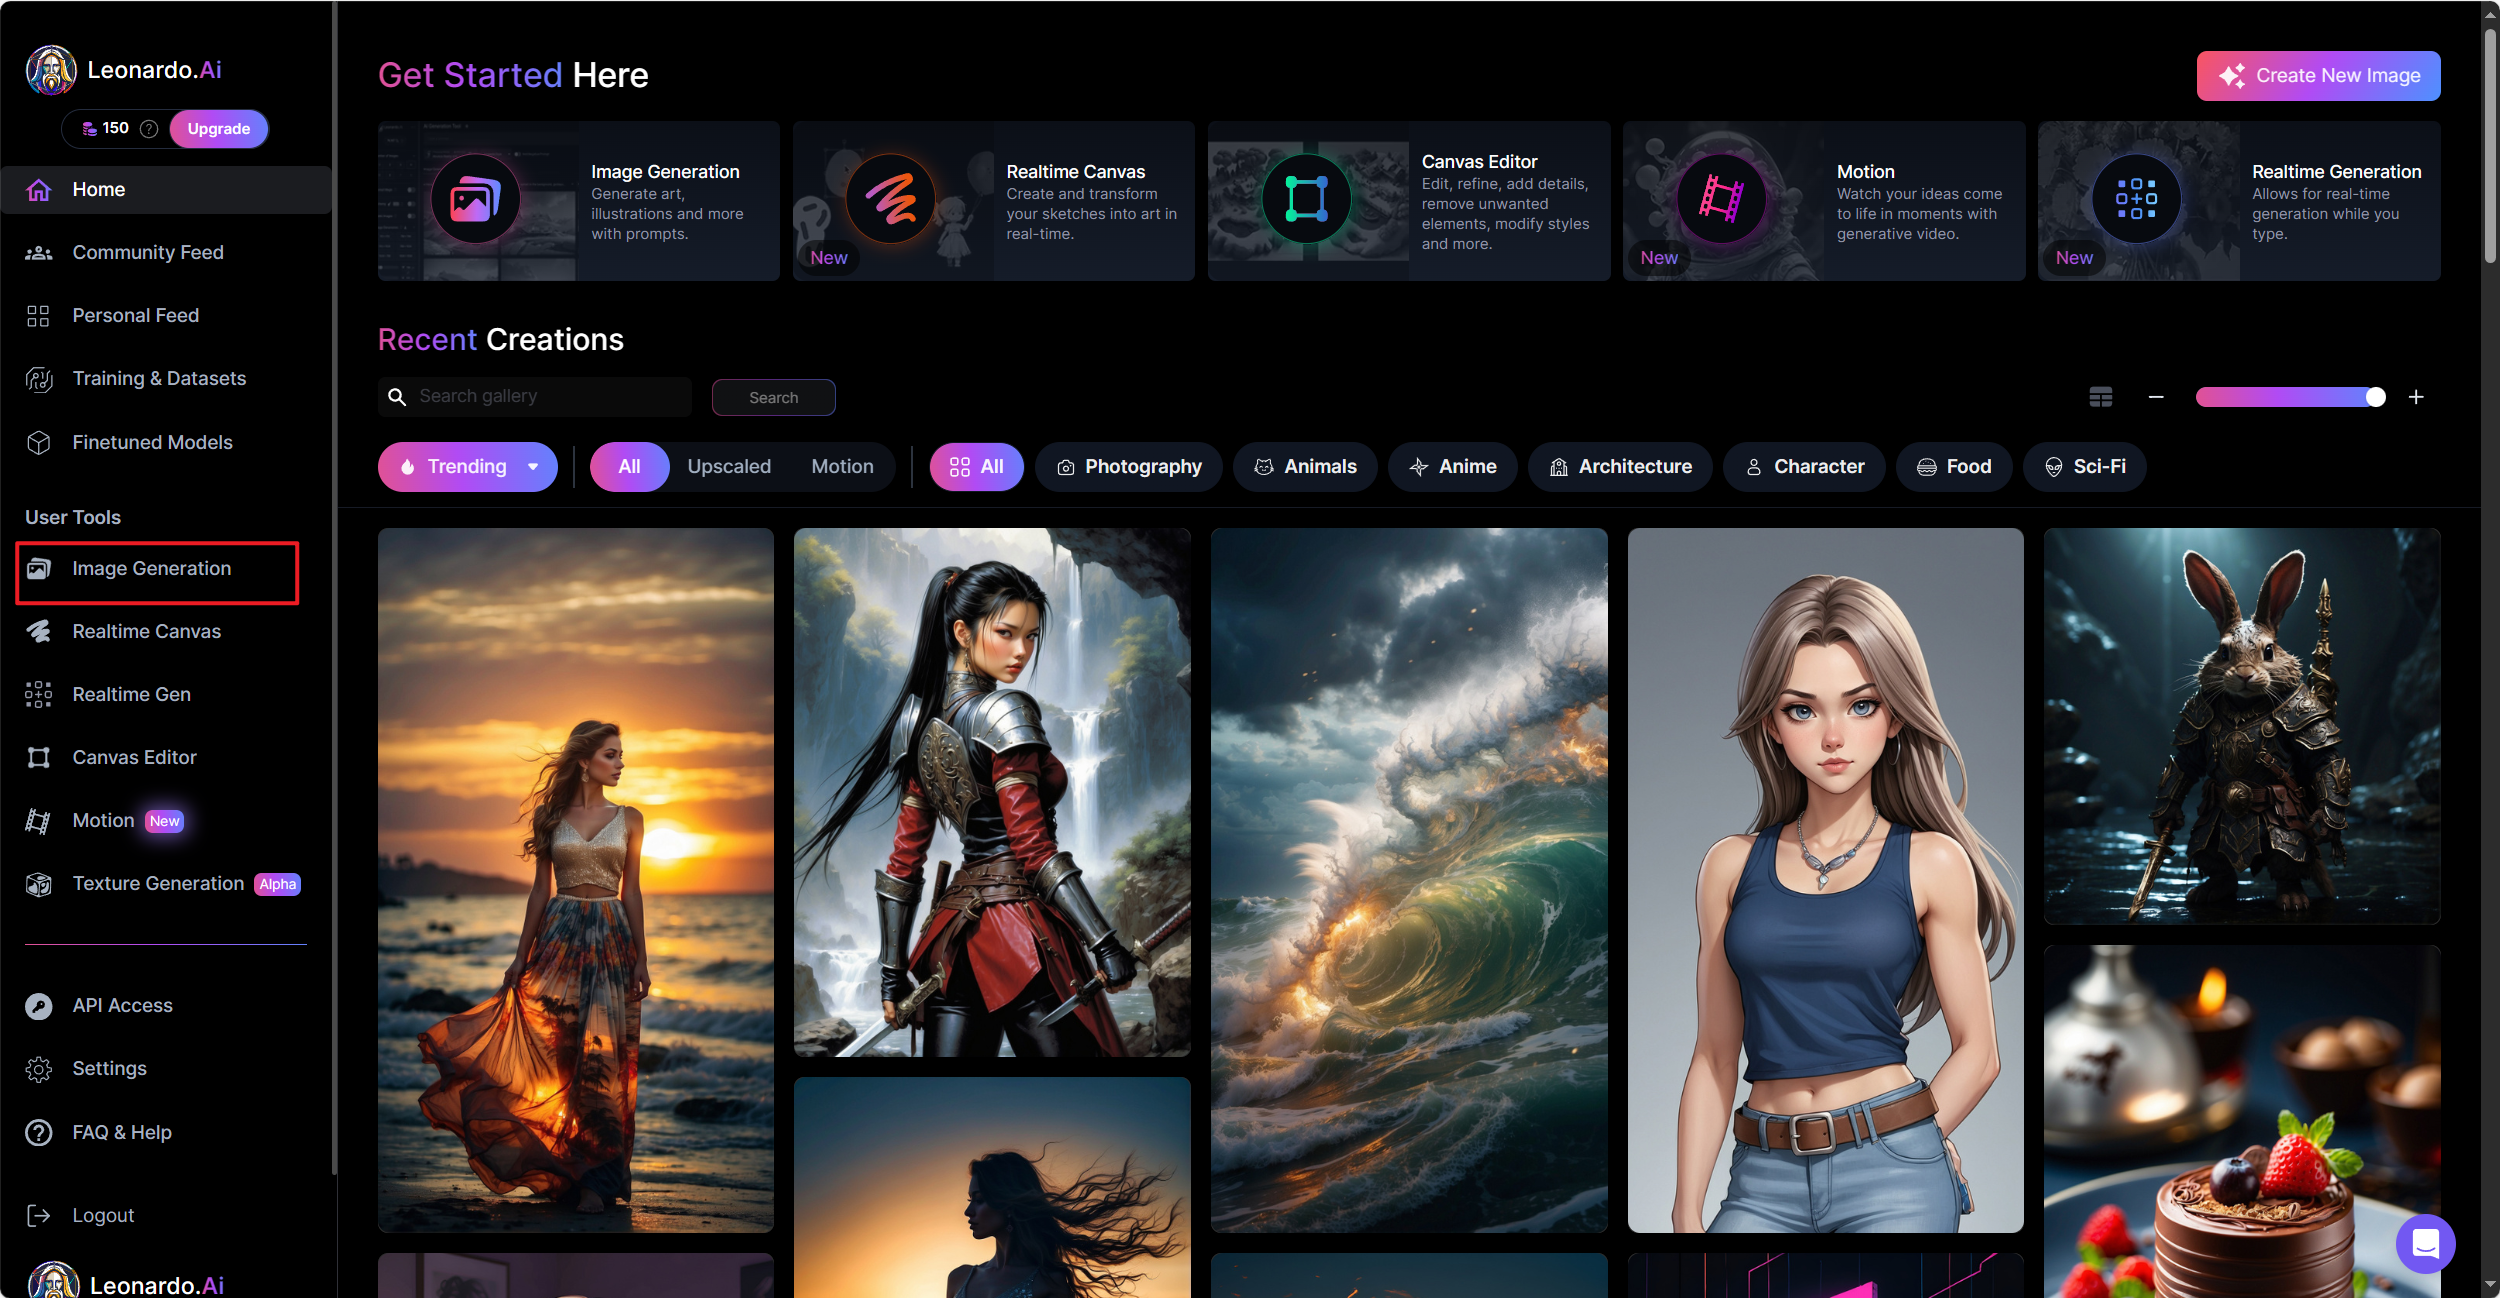
Task: Filter by Food category
Action: point(1954,467)
